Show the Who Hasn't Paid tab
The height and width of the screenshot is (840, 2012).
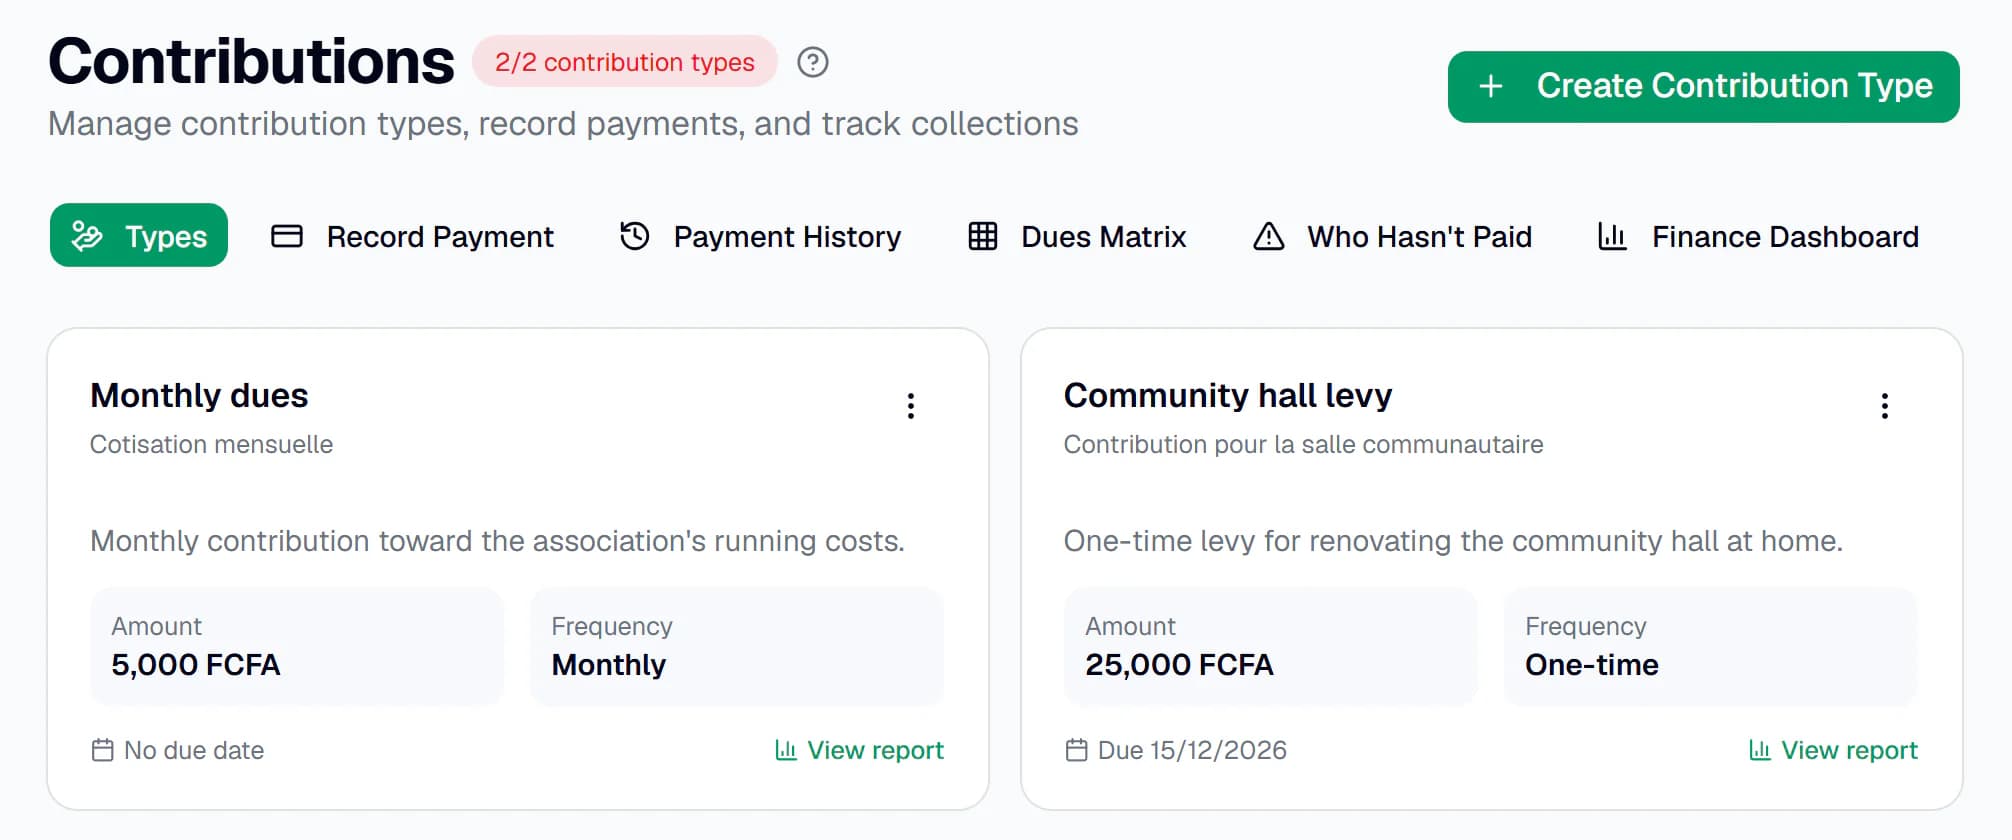coord(1392,236)
